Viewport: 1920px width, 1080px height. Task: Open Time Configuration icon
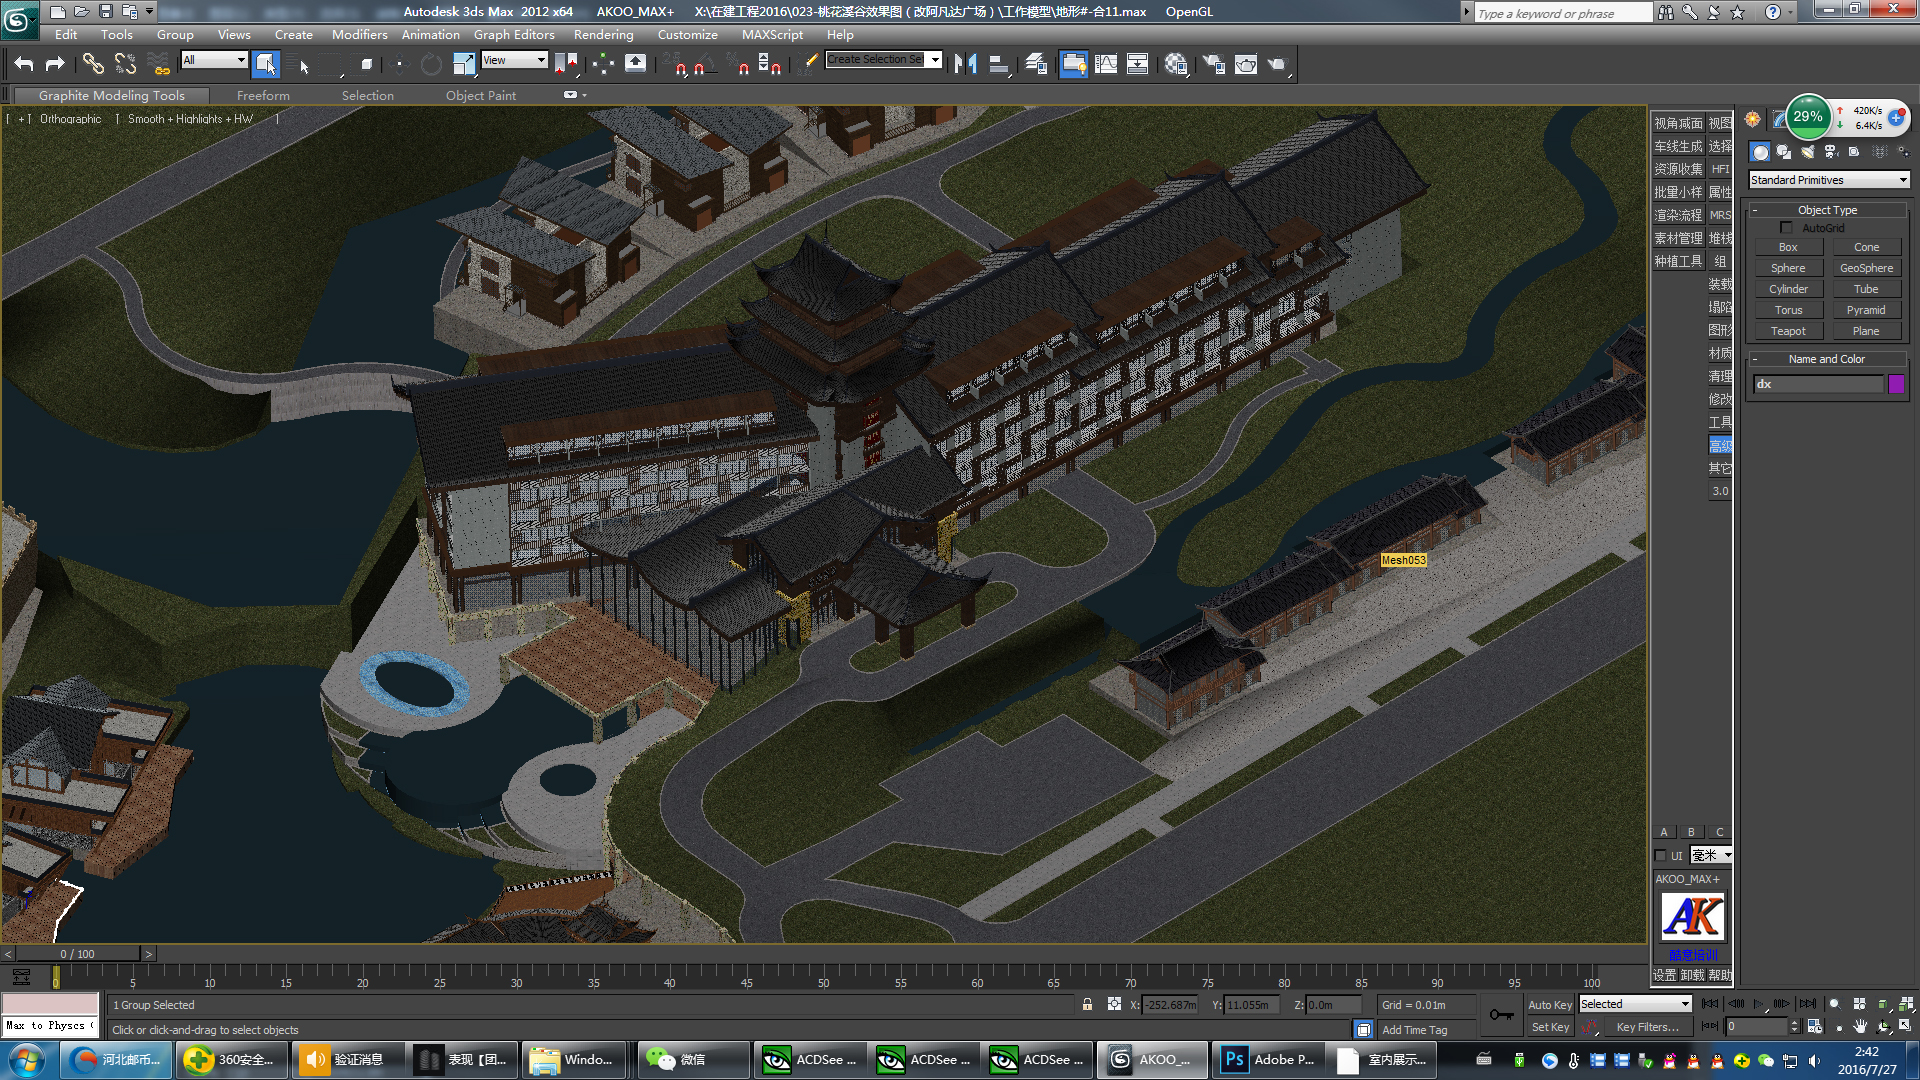1815,1026
